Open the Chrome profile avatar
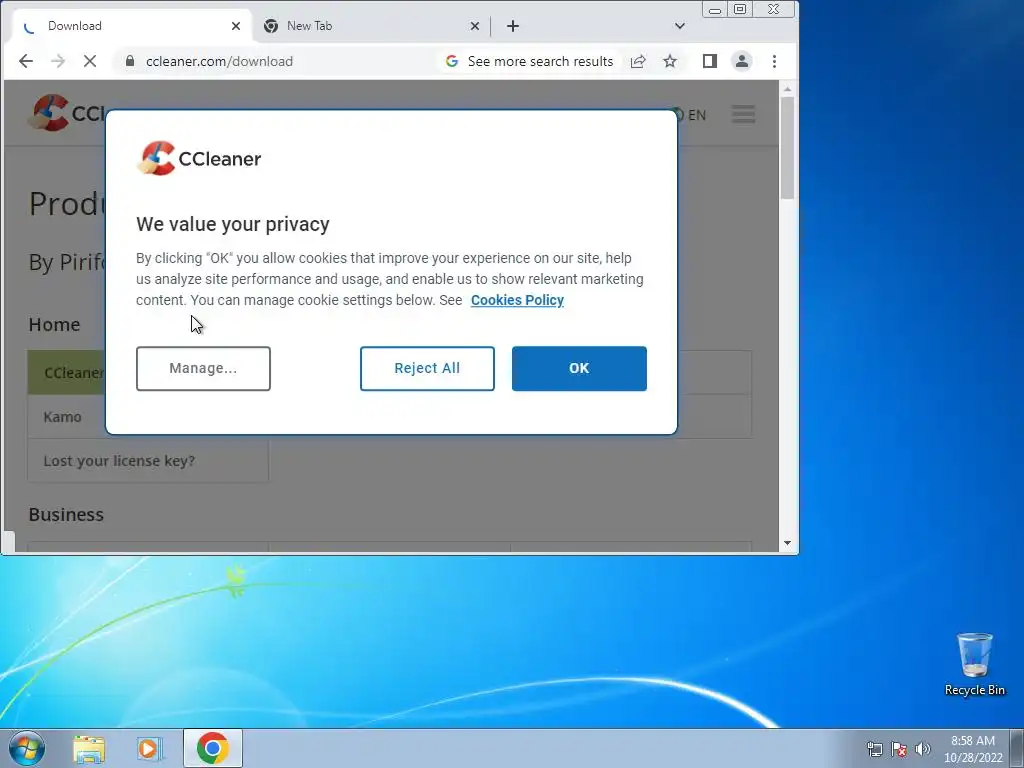Viewport: 1024px width, 768px height. pos(742,61)
